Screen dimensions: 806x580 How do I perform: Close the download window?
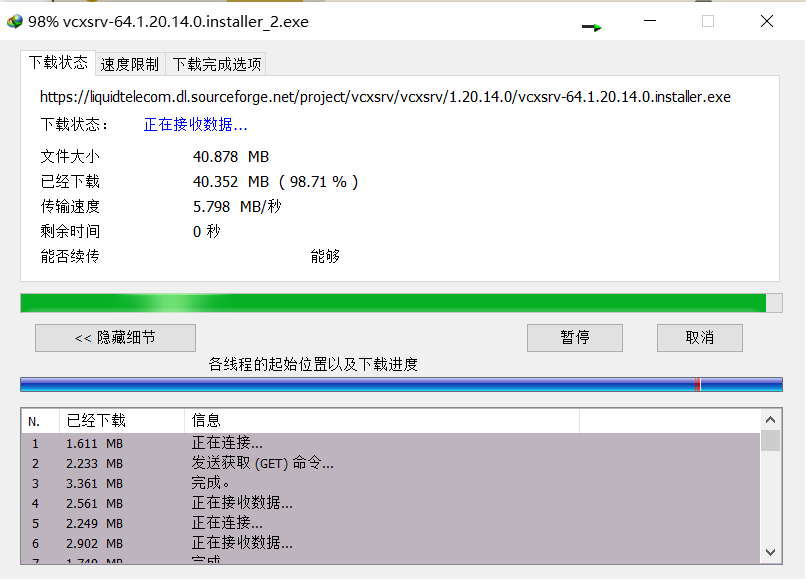(767, 21)
